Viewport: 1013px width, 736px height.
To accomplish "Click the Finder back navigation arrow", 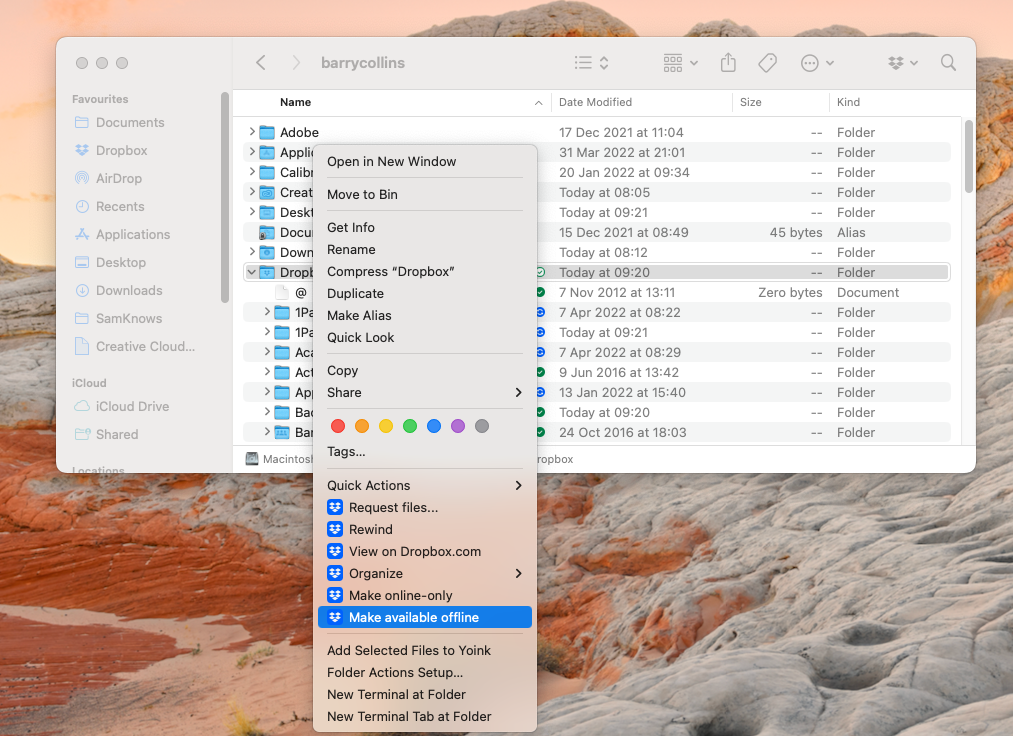I will click(x=261, y=63).
